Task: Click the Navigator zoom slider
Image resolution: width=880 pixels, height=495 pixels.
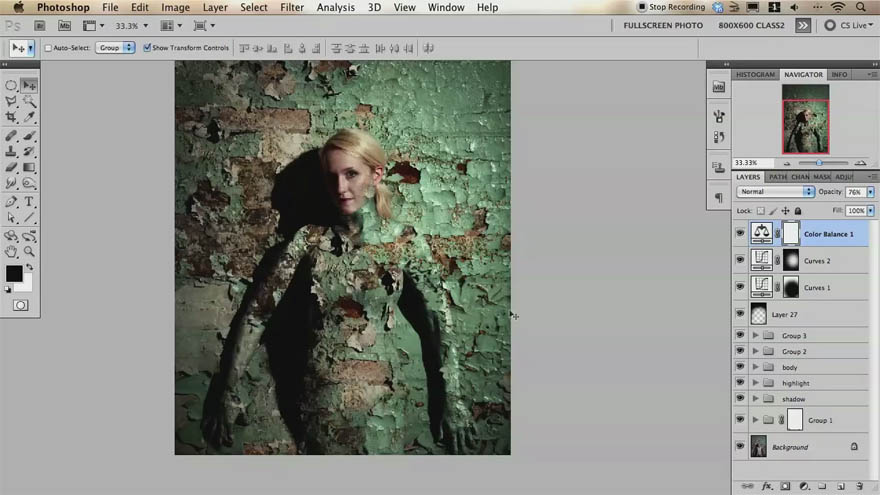Action: click(820, 163)
